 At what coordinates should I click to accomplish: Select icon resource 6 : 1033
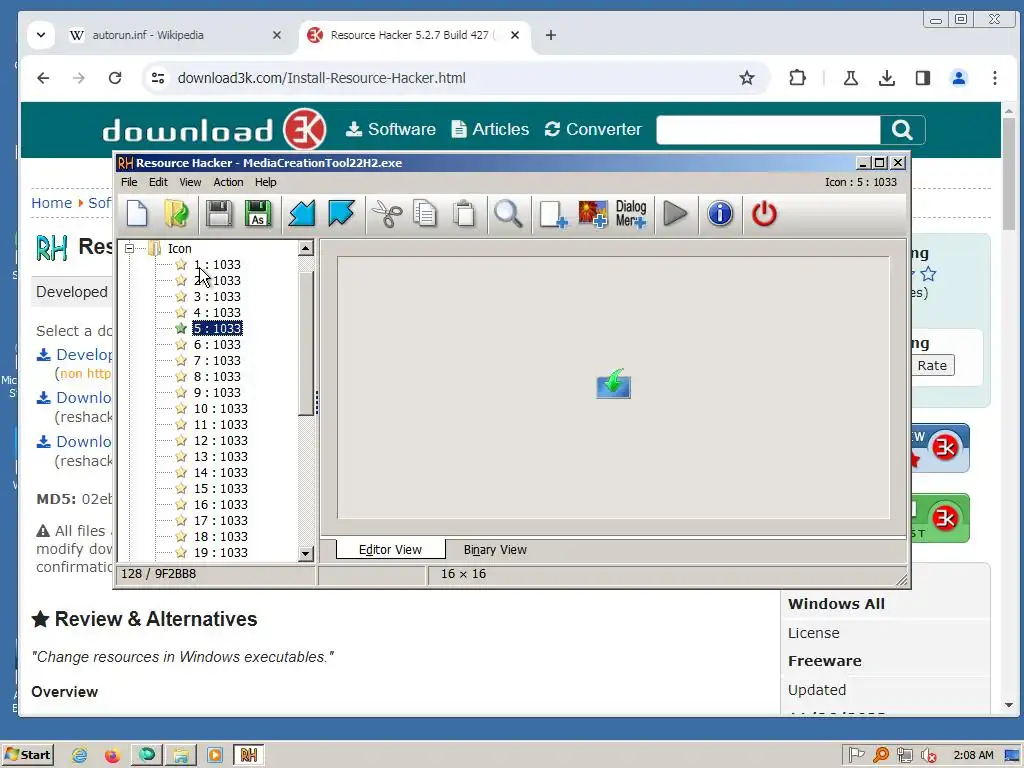(x=217, y=344)
